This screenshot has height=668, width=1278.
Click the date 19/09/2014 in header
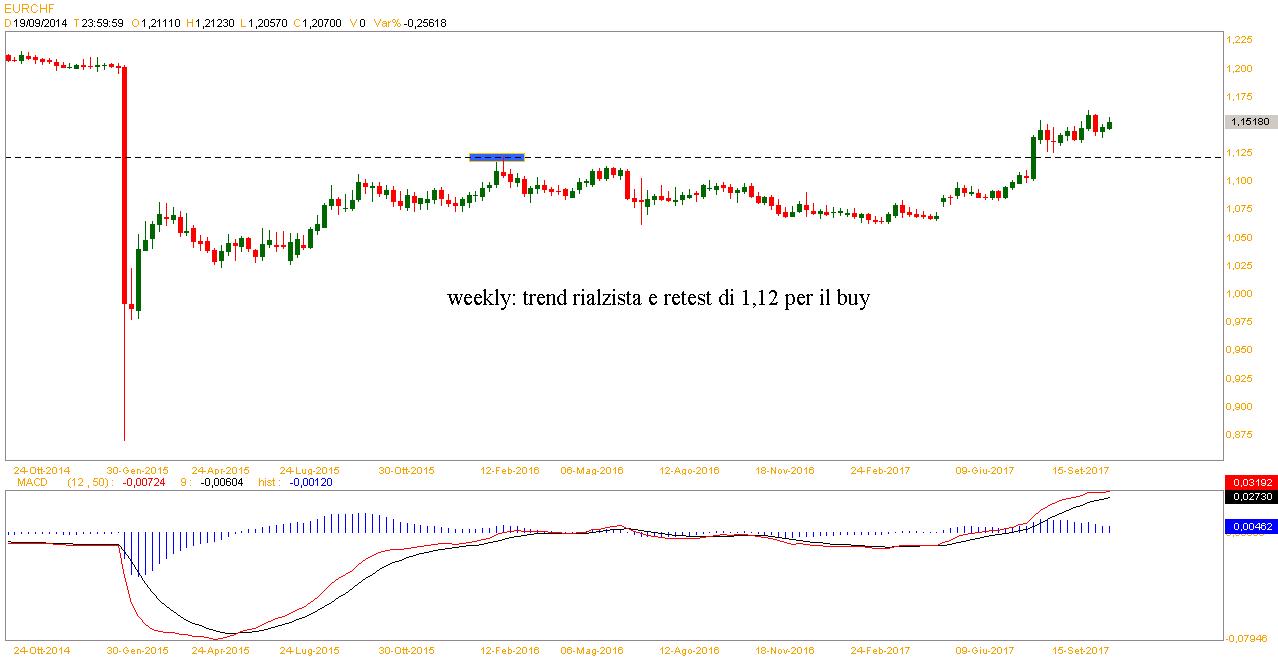point(42,23)
